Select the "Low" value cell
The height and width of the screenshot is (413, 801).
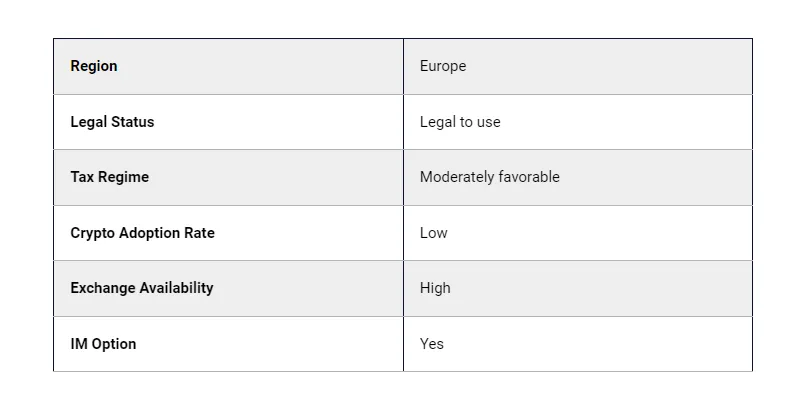(434, 233)
